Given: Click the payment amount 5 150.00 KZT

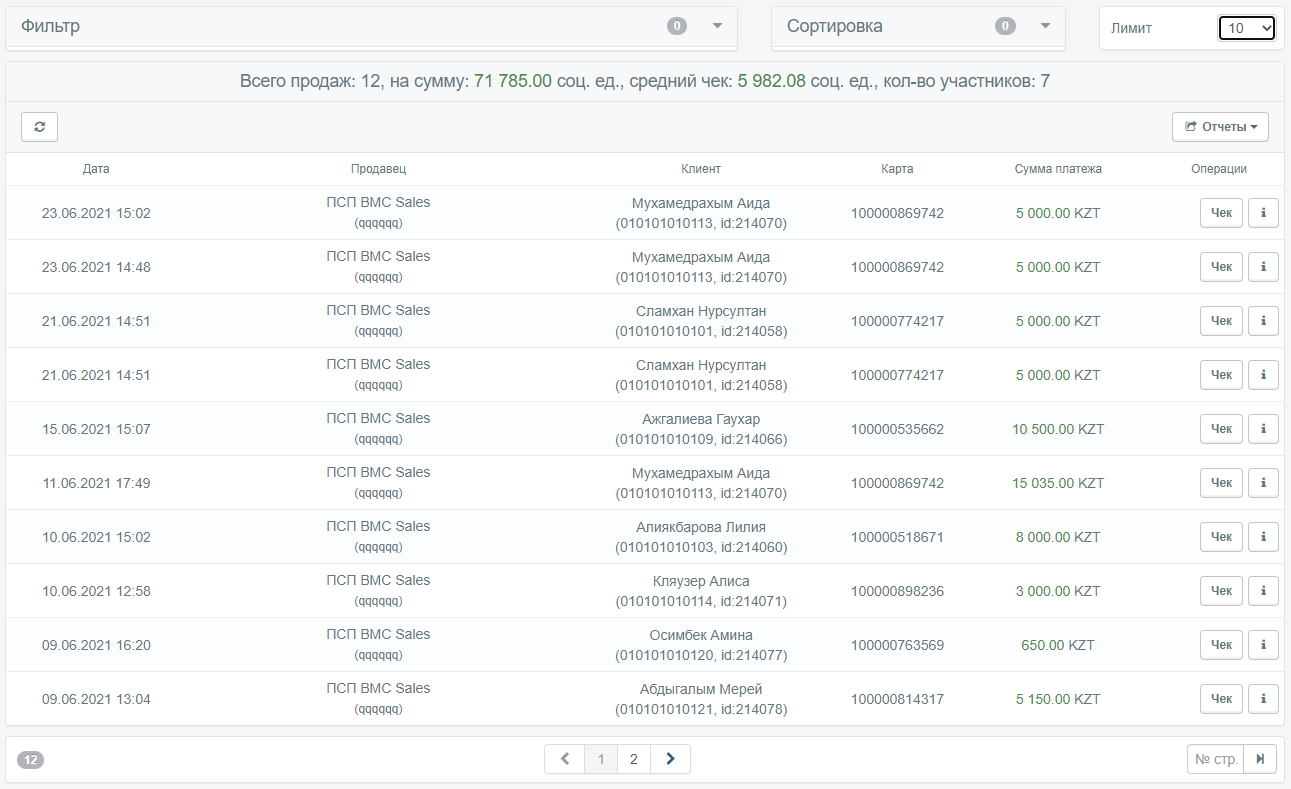Looking at the screenshot, I should 1058,699.
